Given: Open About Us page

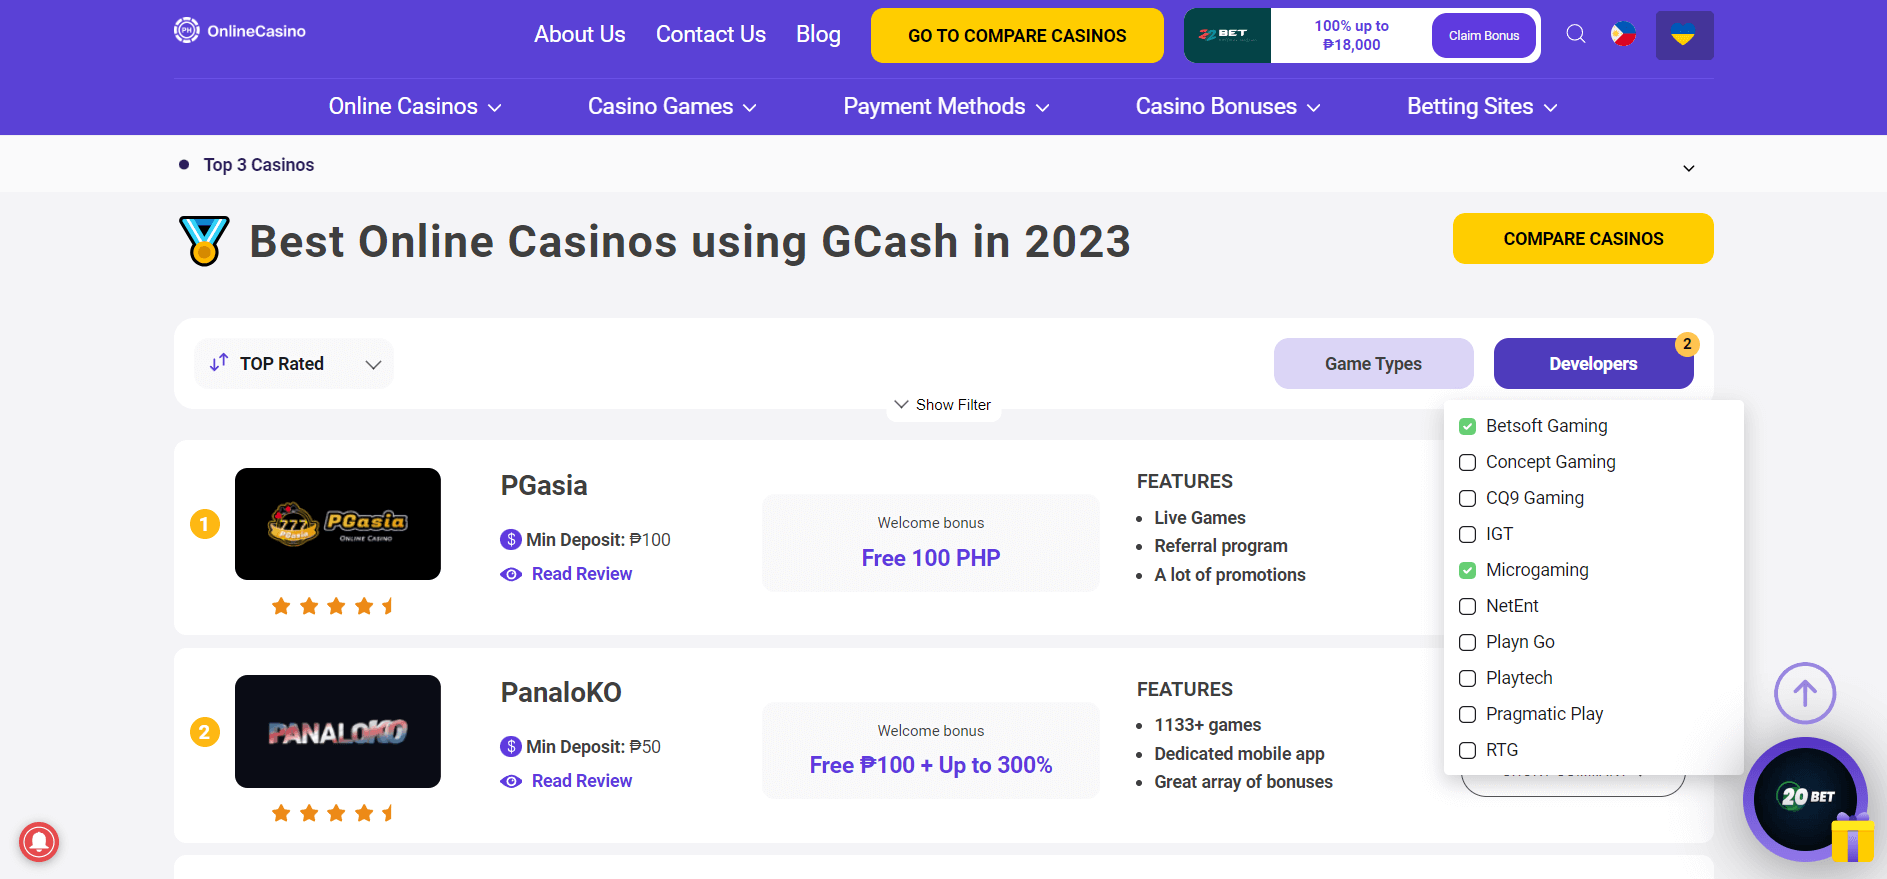Looking at the screenshot, I should (580, 34).
